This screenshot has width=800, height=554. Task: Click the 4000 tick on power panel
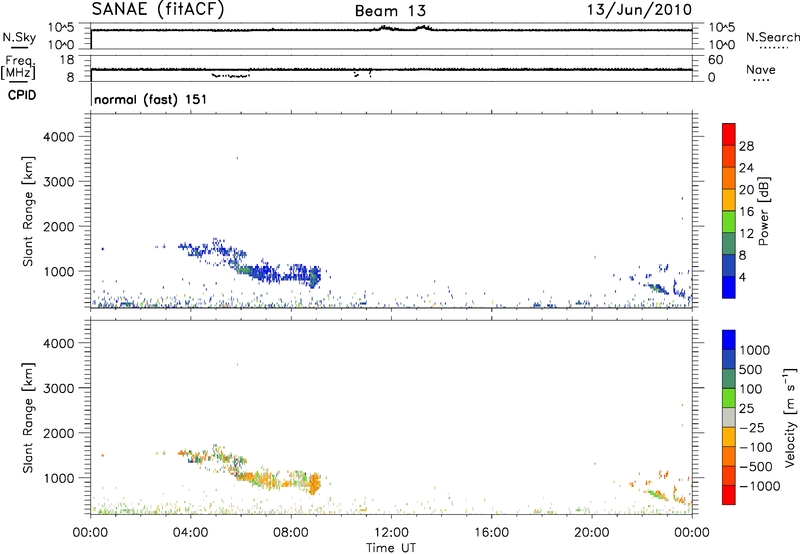coord(58,137)
